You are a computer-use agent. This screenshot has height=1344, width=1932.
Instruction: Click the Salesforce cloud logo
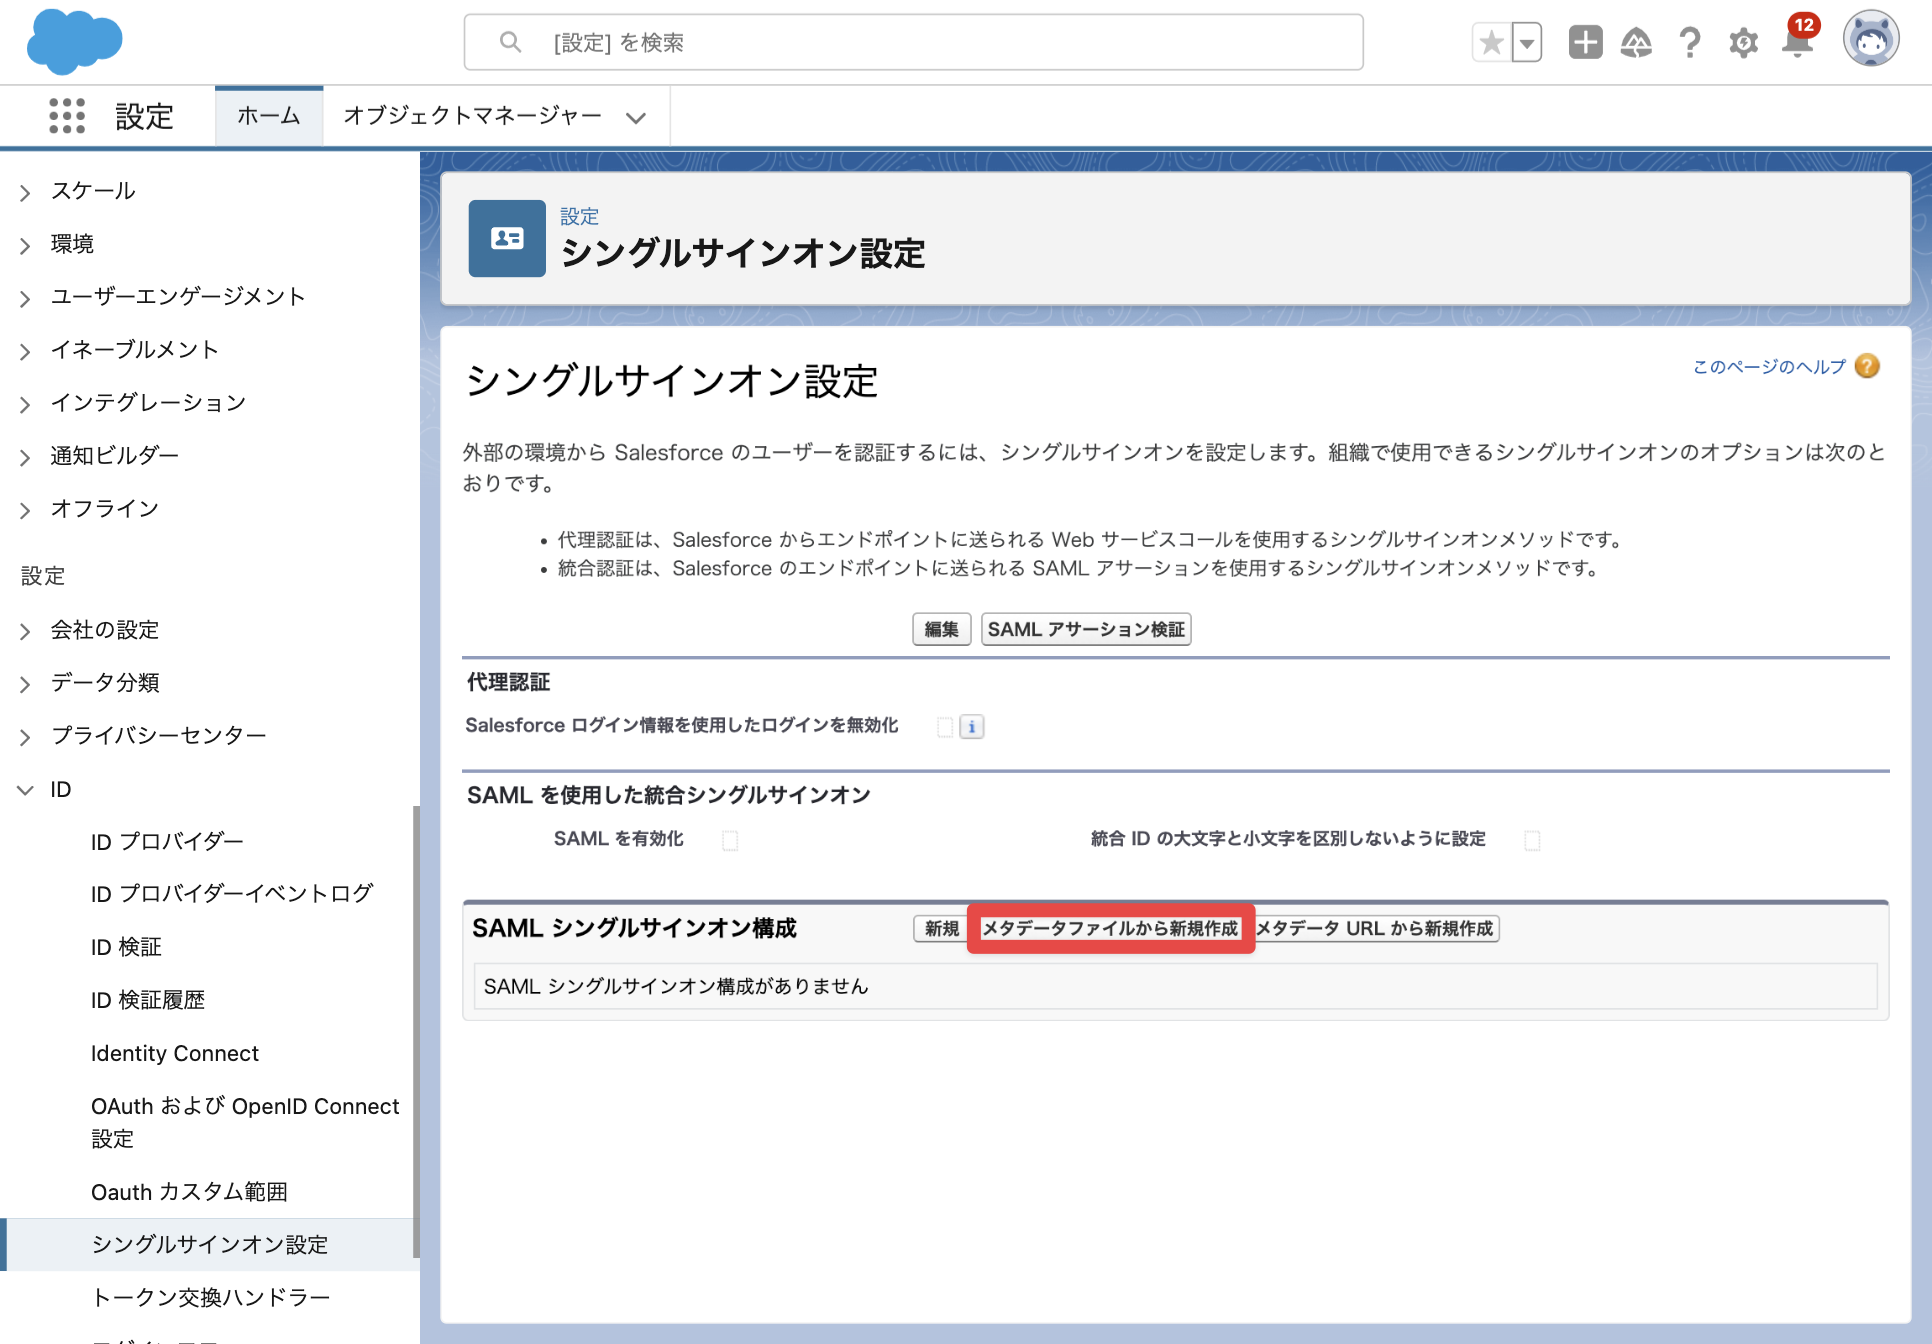(75, 42)
